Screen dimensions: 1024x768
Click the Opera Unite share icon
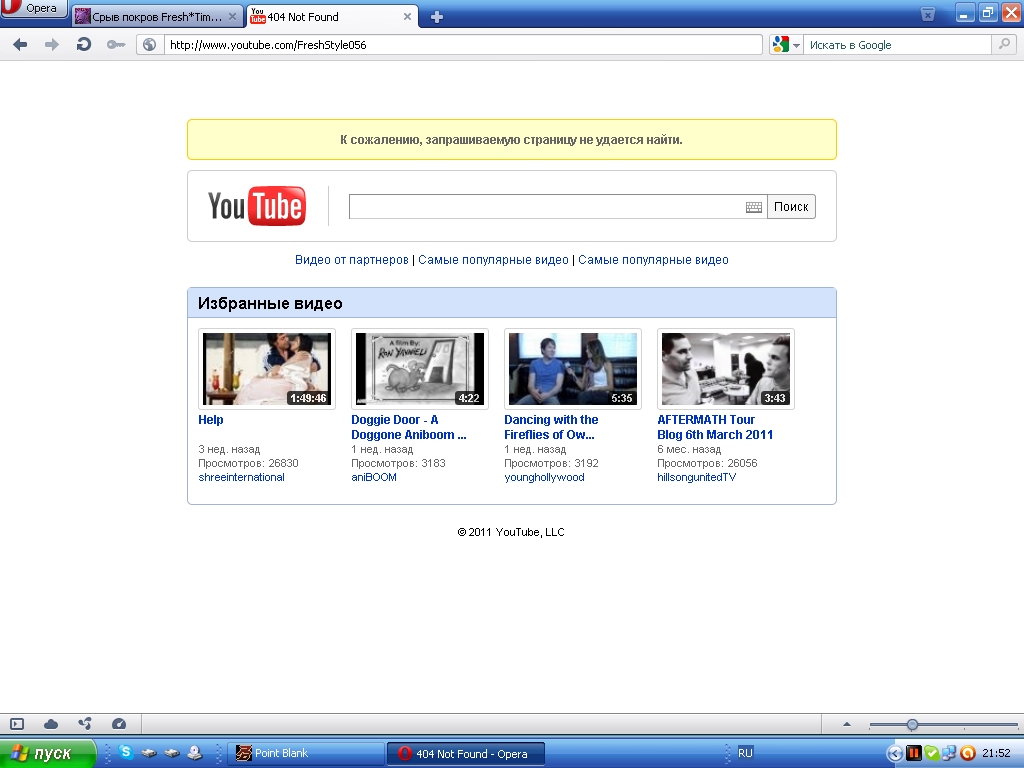(x=85, y=724)
